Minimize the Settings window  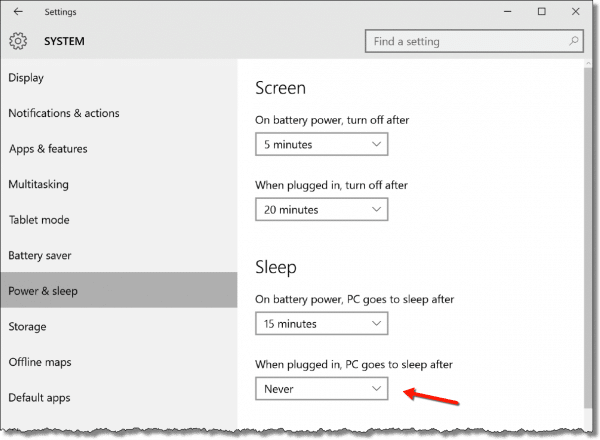click(x=507, y=12)
